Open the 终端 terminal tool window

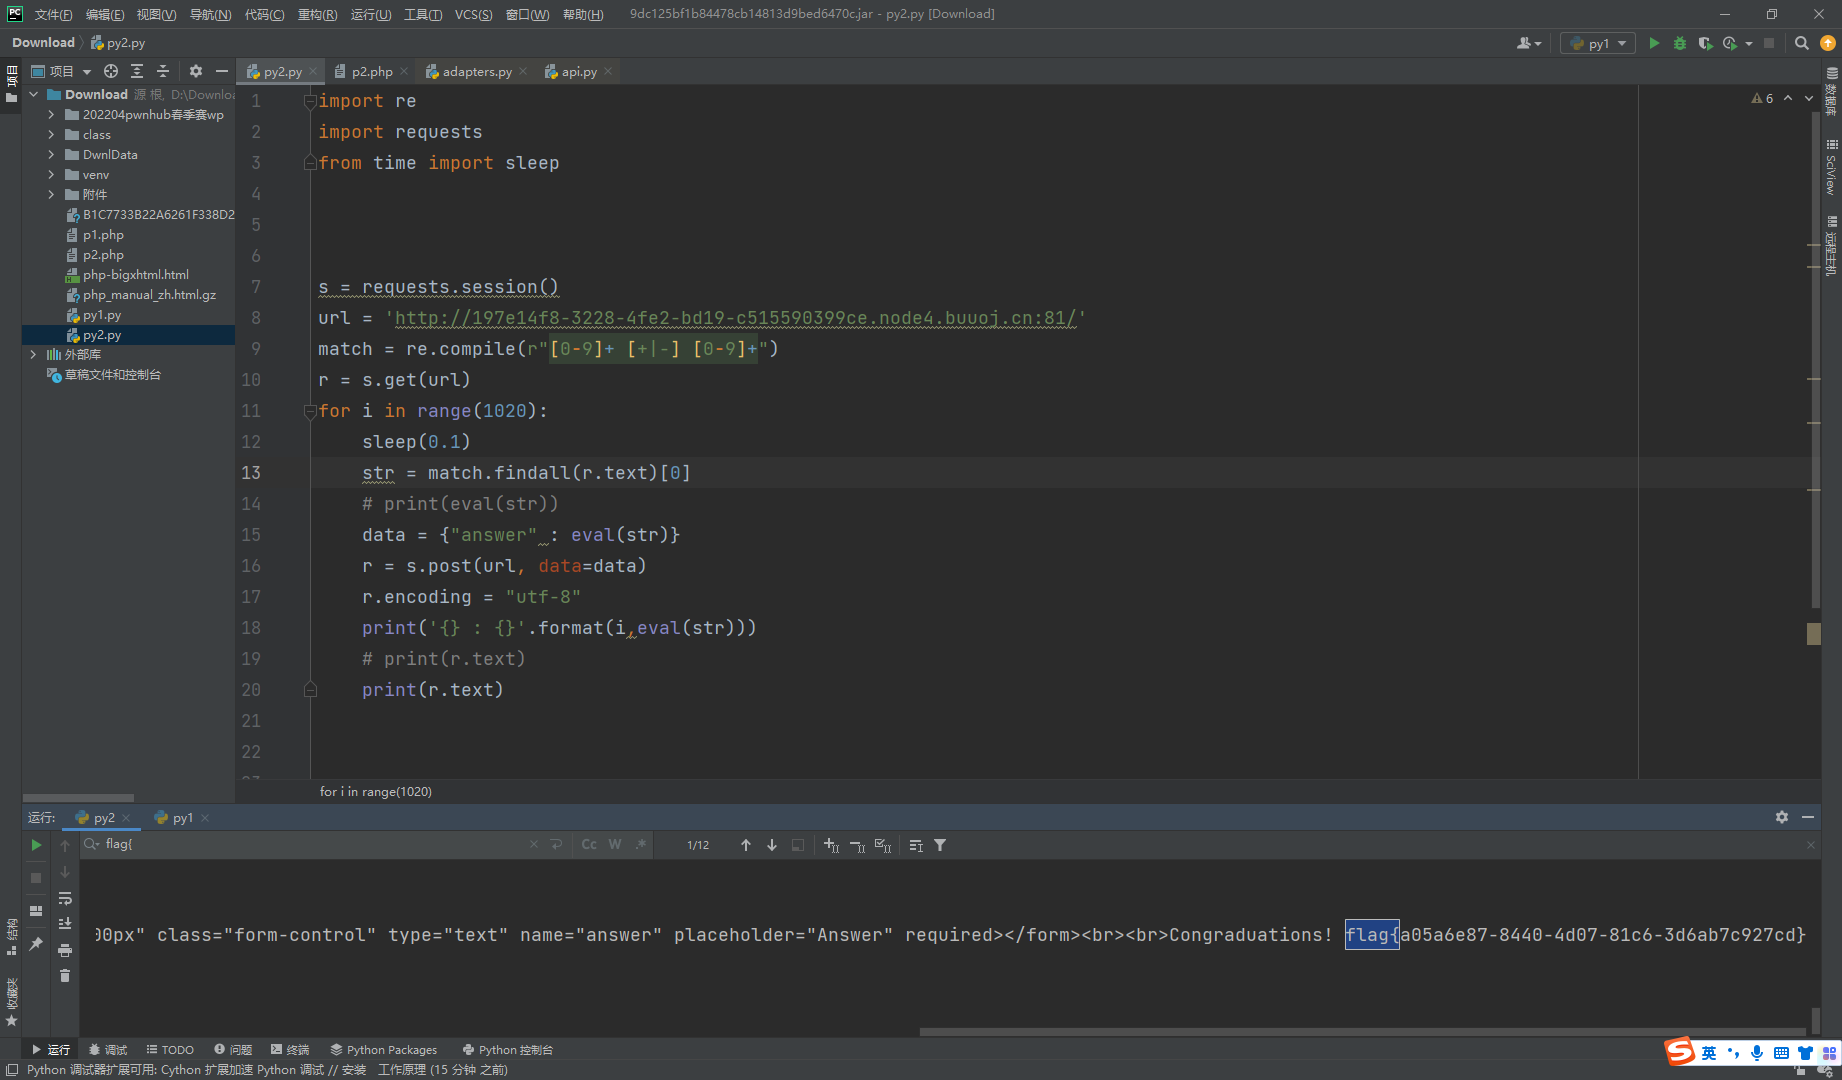290,1049
